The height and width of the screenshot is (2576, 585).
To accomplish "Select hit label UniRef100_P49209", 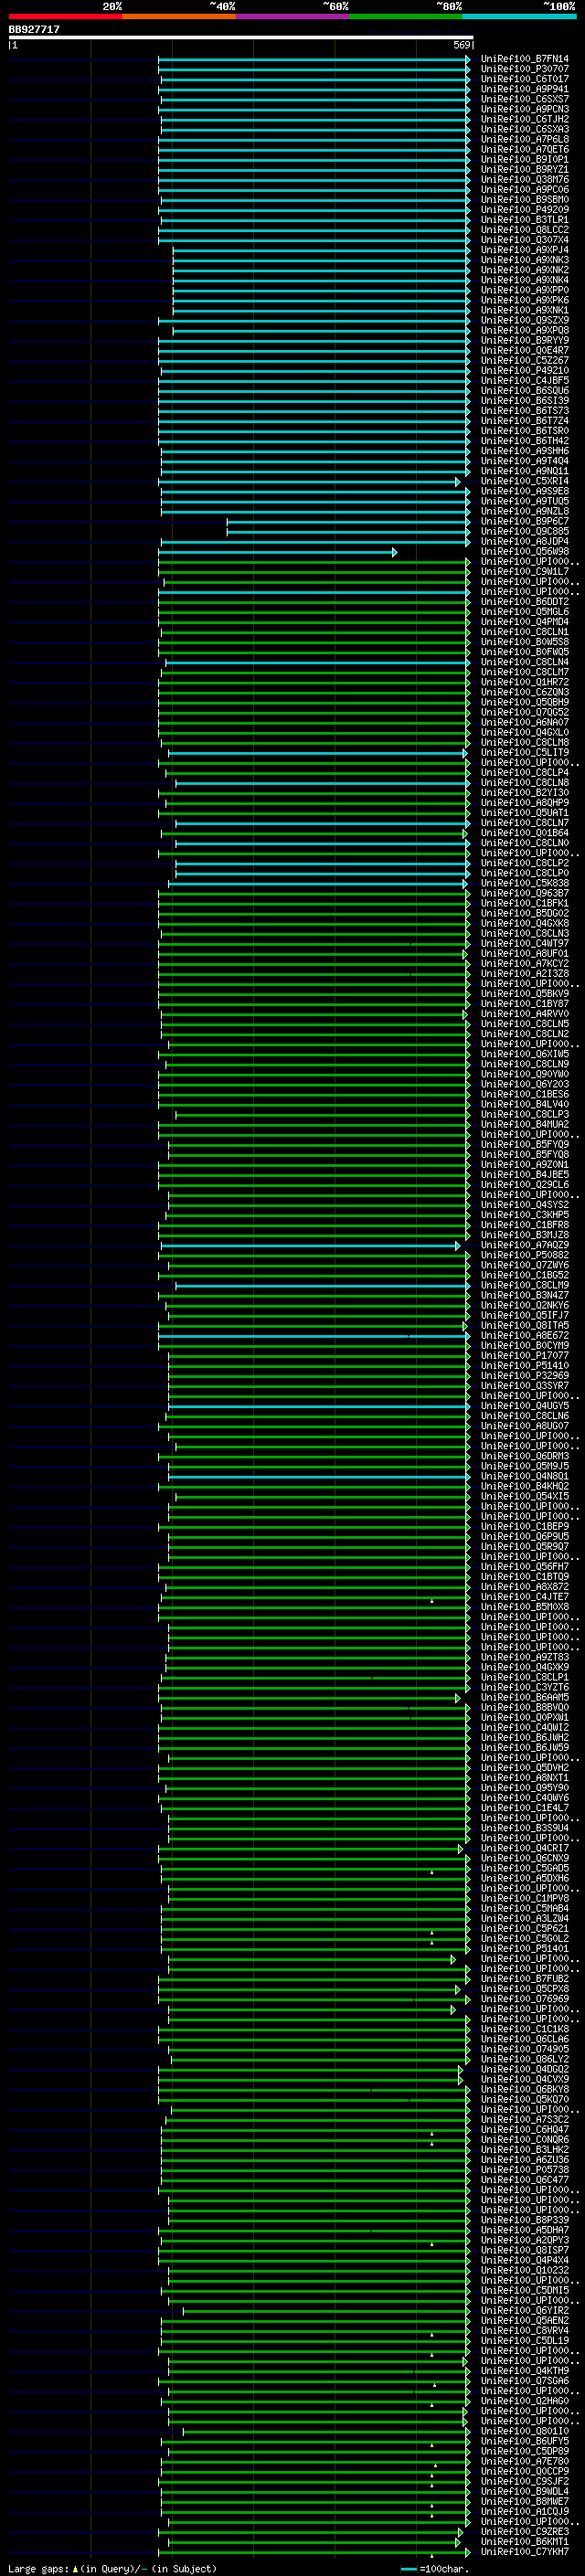I will [524, 210].
